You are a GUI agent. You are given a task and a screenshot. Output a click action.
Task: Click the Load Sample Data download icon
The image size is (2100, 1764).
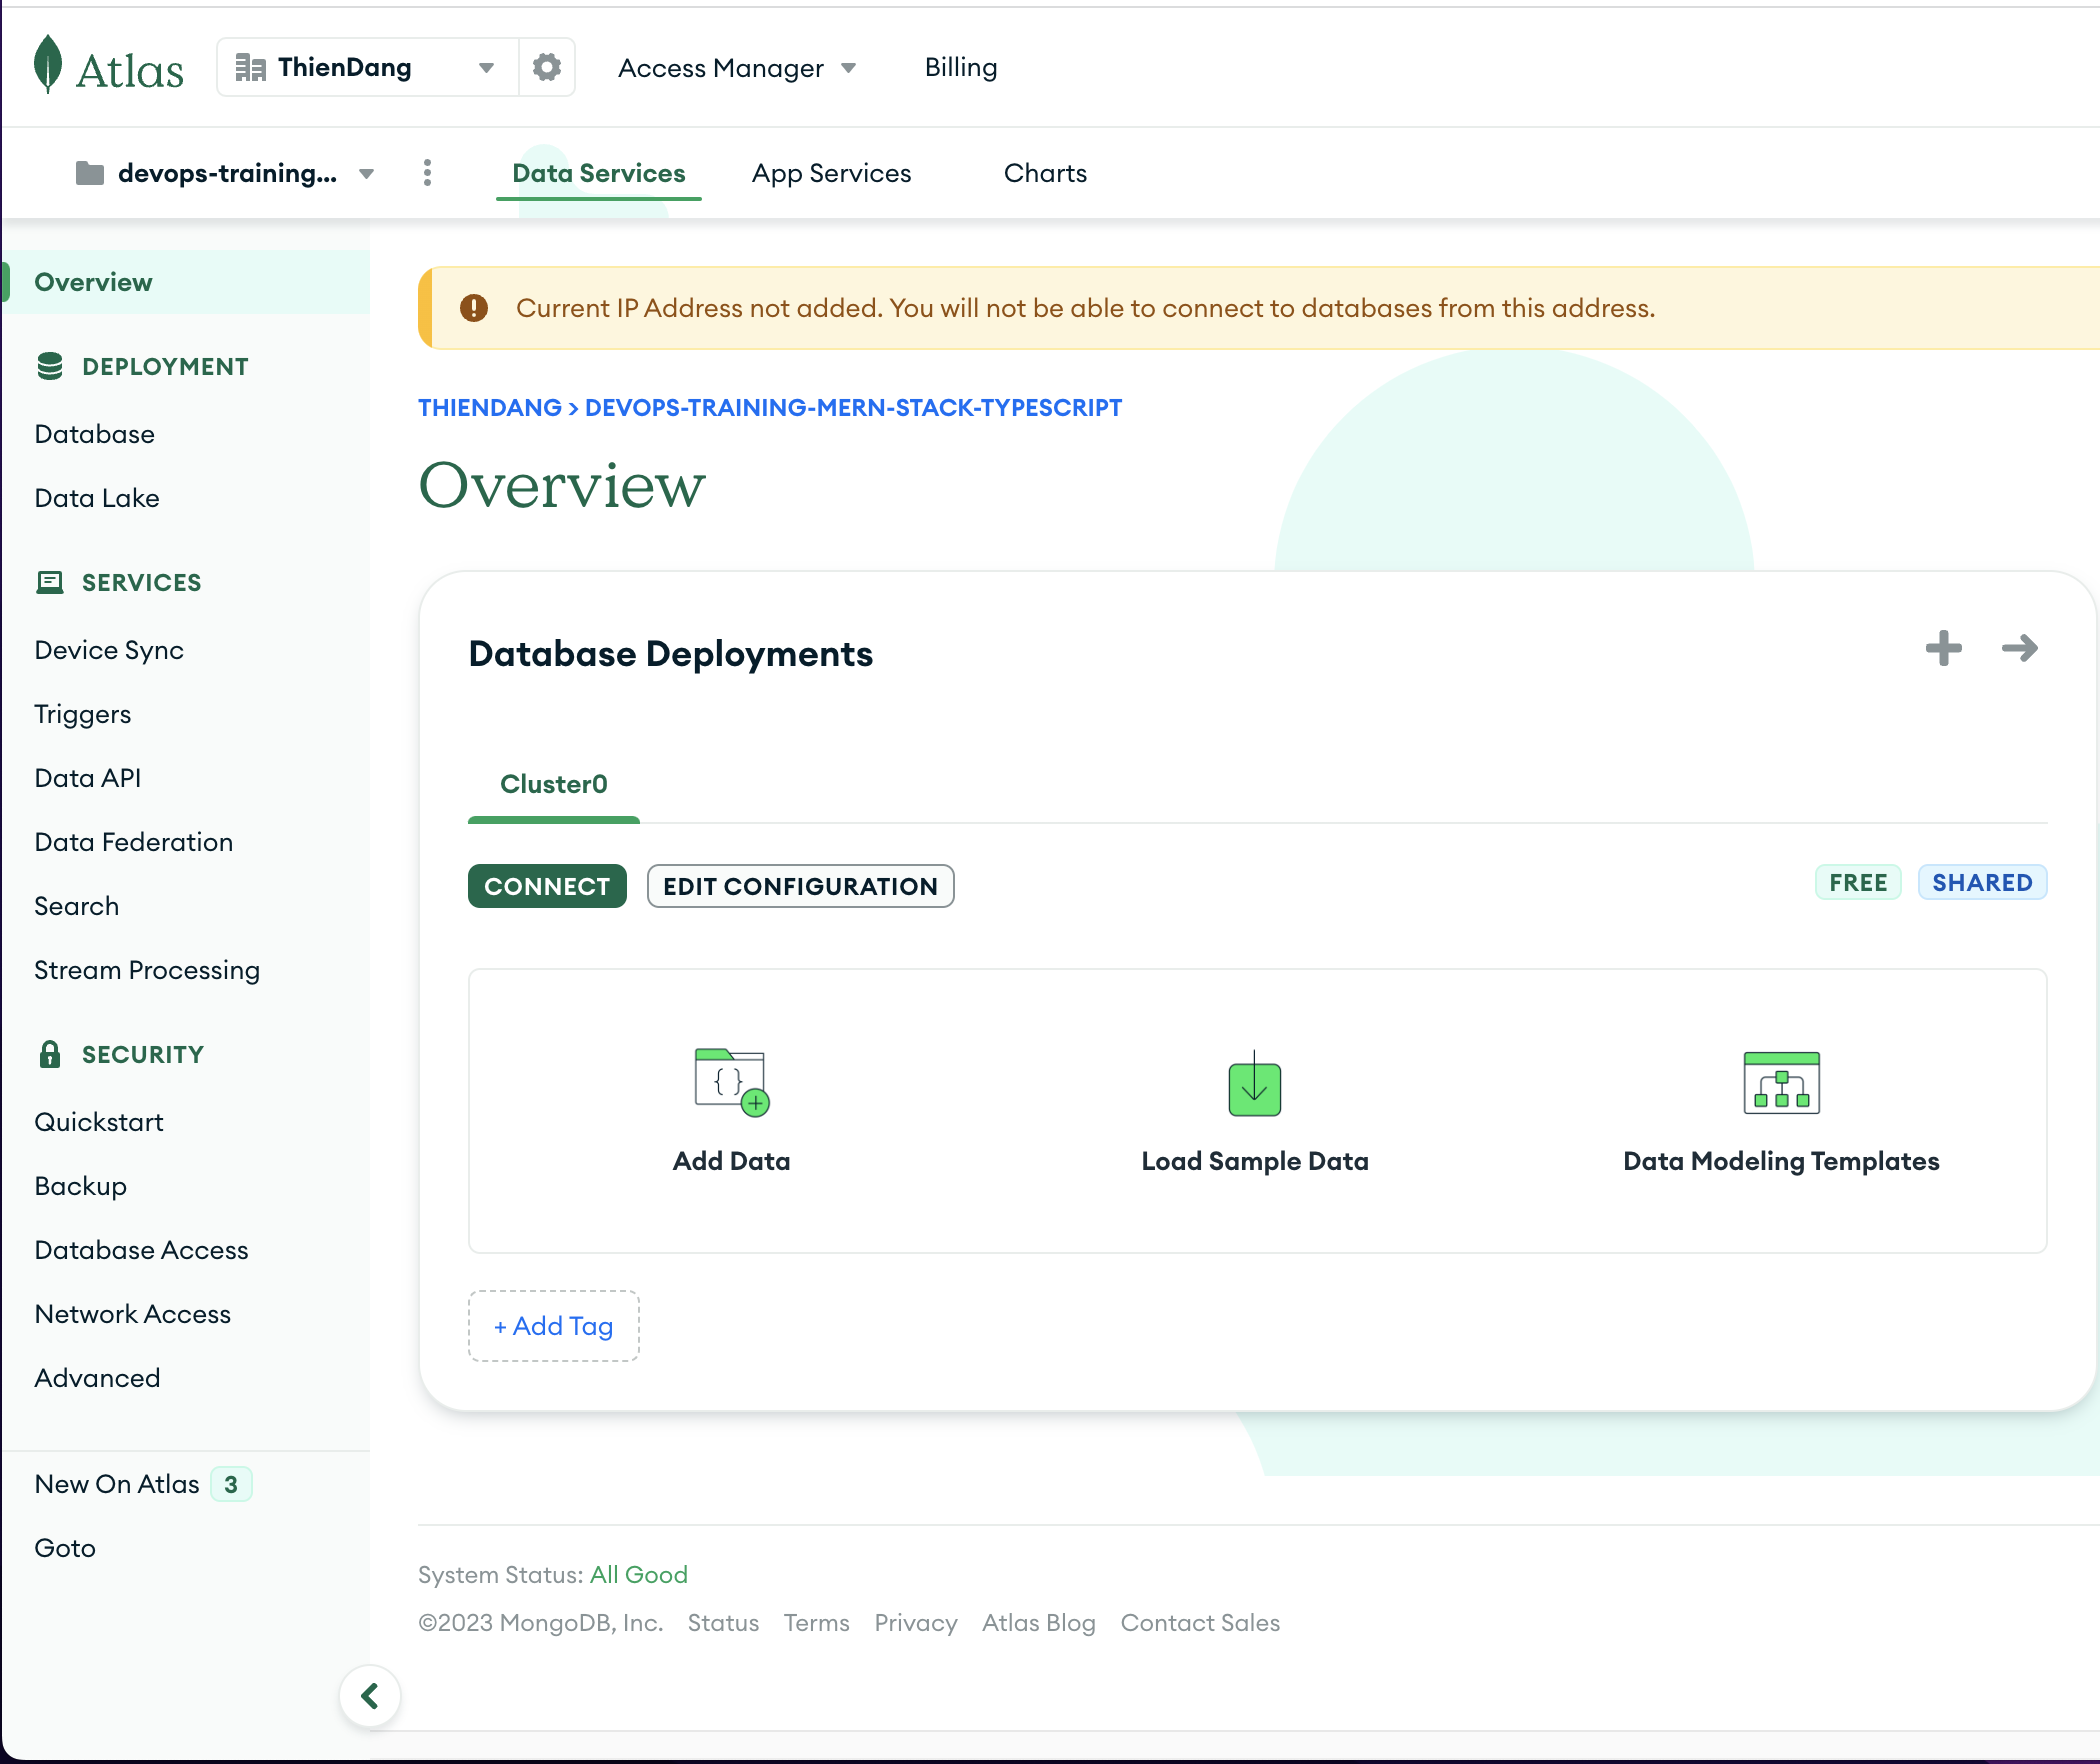[x=1255, y=1084]
